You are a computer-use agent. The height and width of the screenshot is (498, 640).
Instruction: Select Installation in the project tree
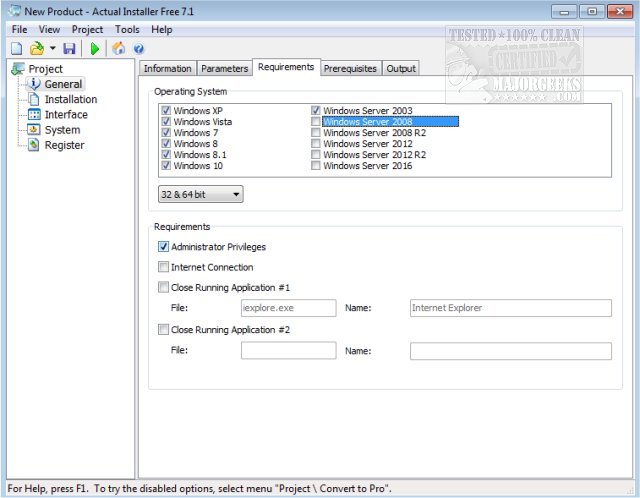click(x=71, y=99)
